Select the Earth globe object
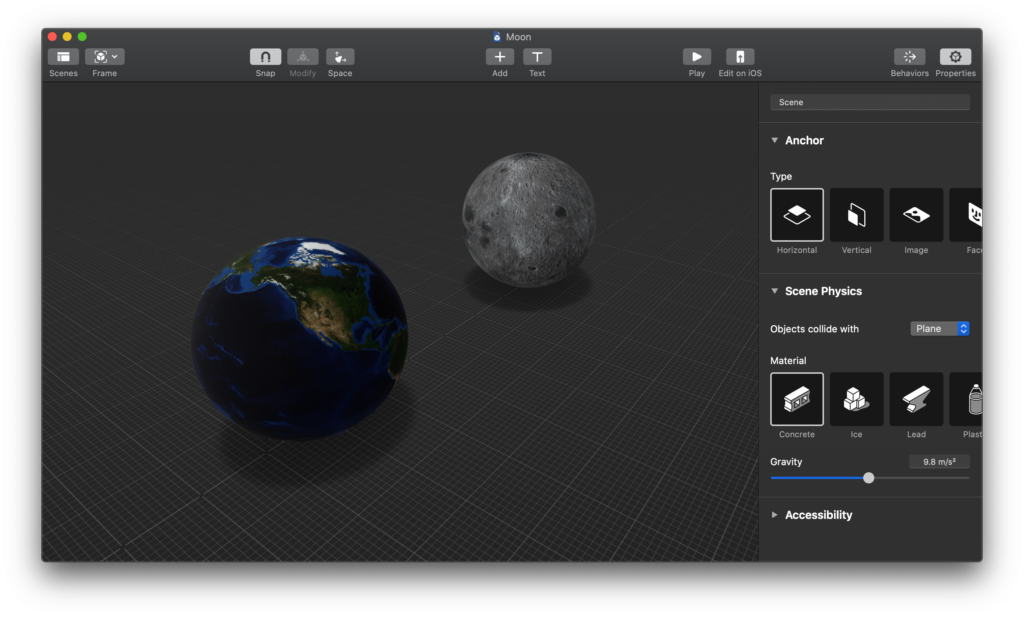The height and width of the screenshot is (617, 1024). tap(300, 338)
